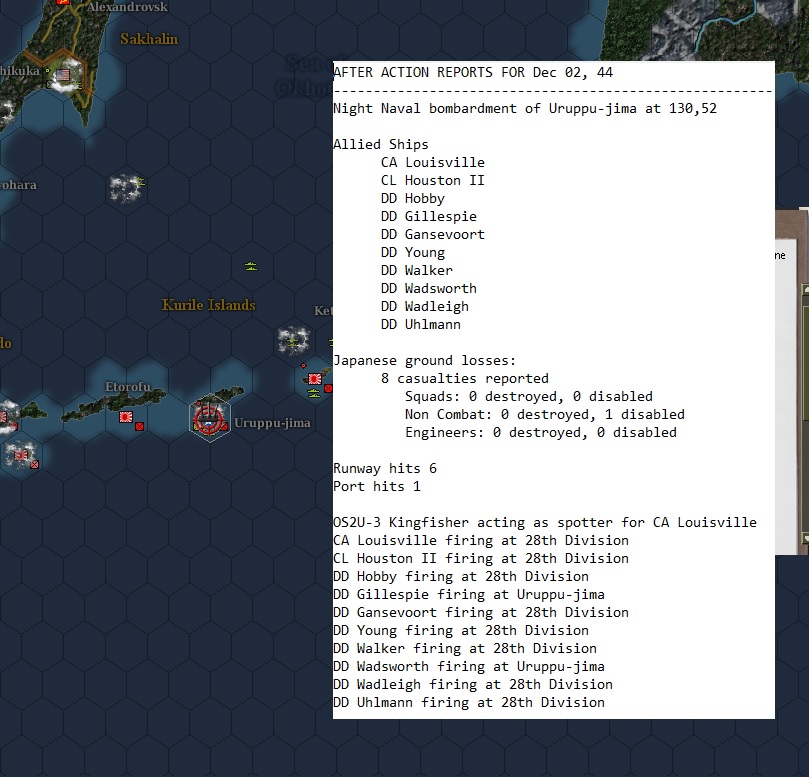Click the 'Non Combat: 0 destroyed, 1 disabled' line
The height and width of the screenshot is (777, 809).
(545, 415)
